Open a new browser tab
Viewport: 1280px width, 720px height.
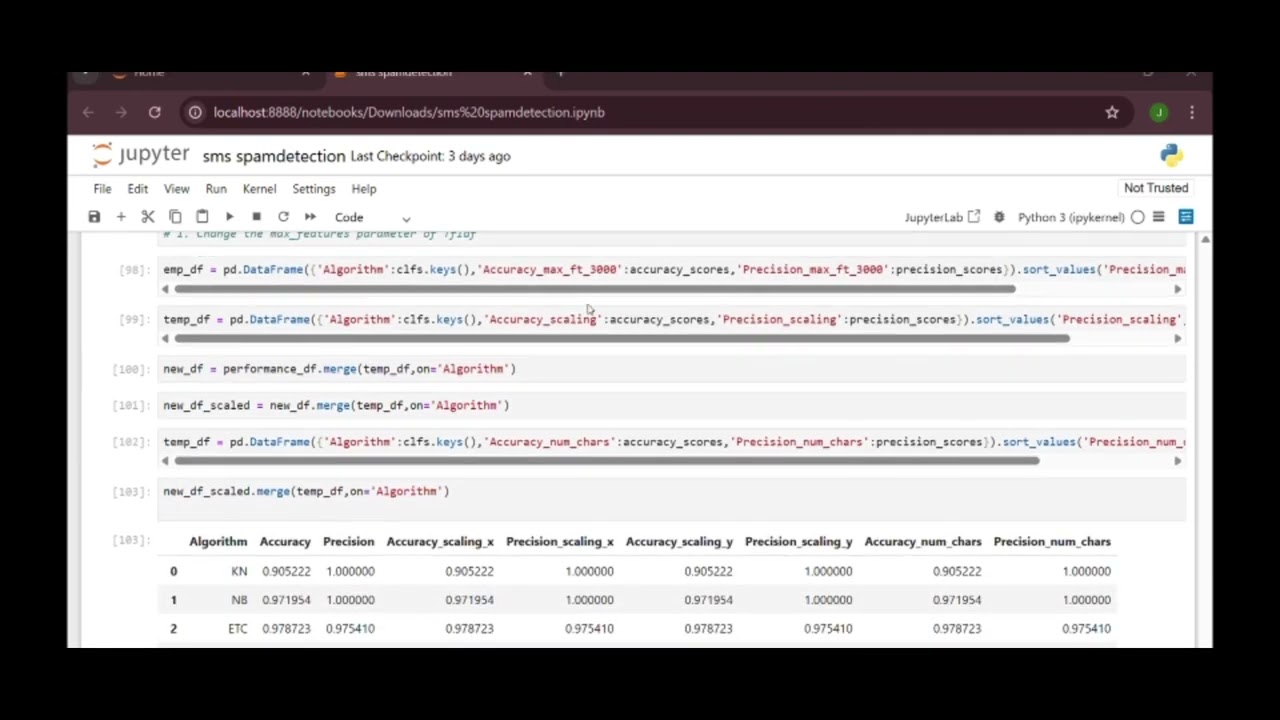pos(560,74)
